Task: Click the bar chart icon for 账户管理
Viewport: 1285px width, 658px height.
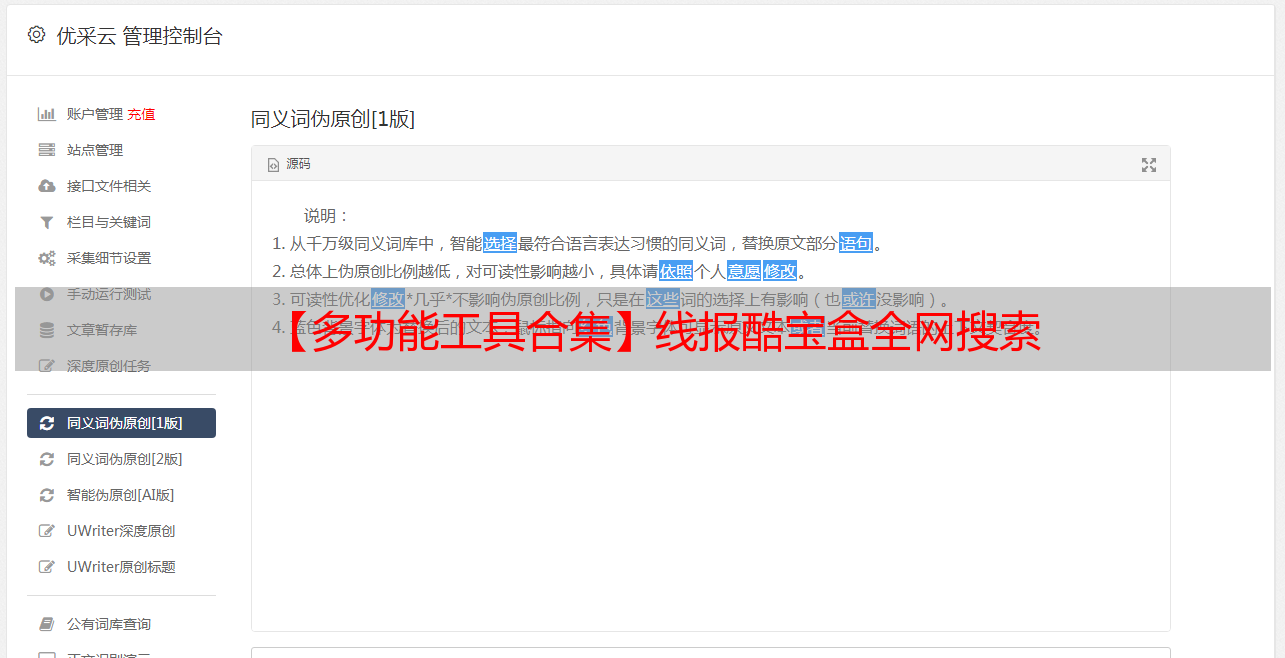Action: point(46,114)
